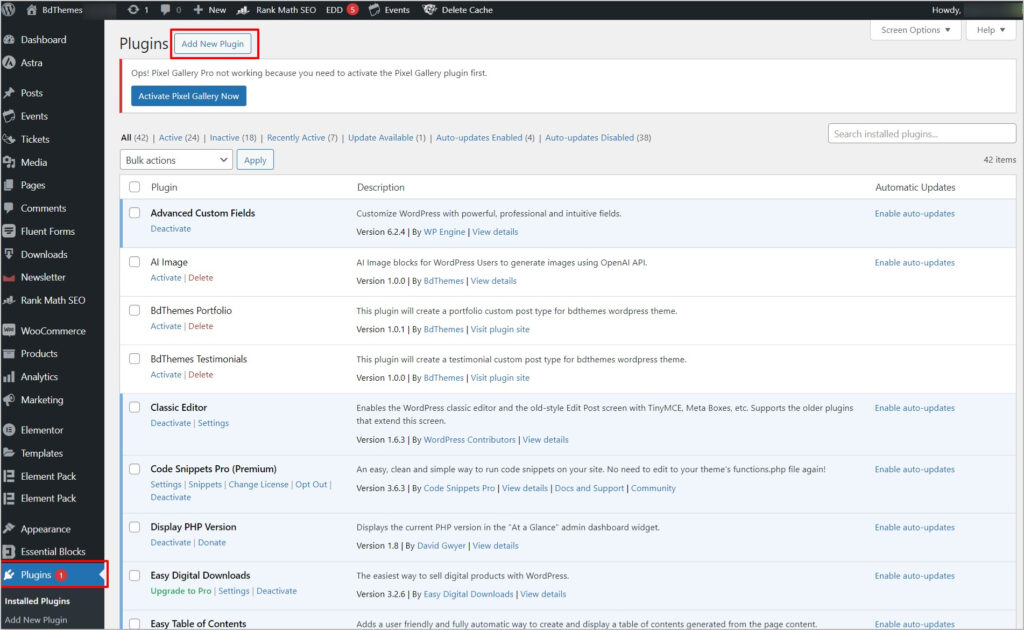
Task: Filter plugins by Active (24)
Action: click(179, 138)
